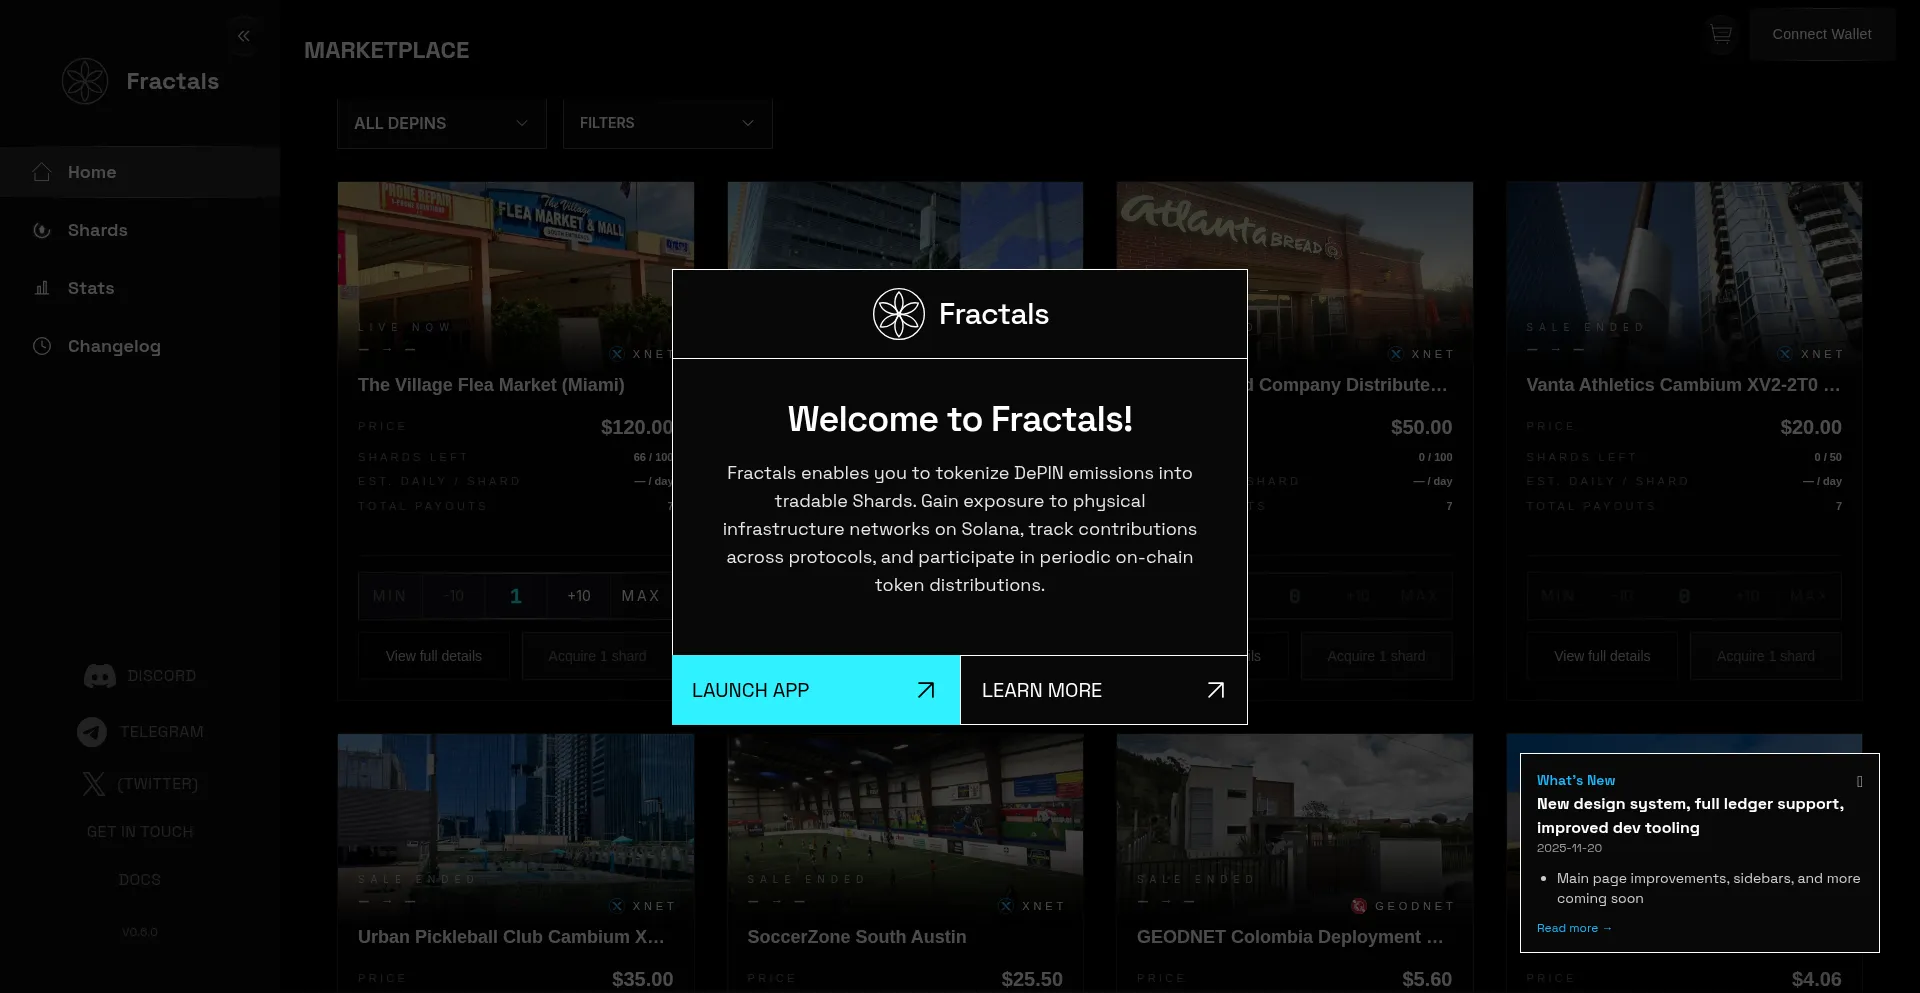Screen dimensions: 1920x993
Task: Open Read more link in What's New
Action: [1574, 928]
